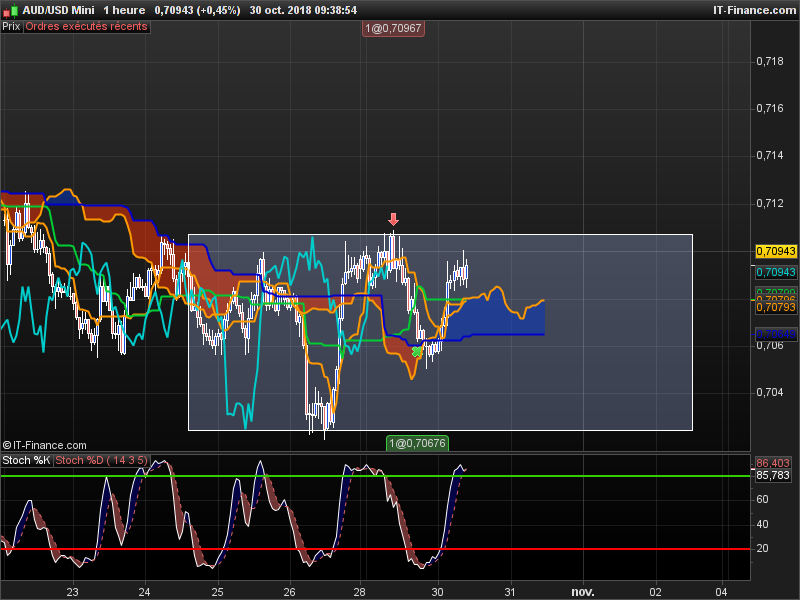Click the 20 level on stochastic axis
This screenshot has height=600, width=800.
762,548
